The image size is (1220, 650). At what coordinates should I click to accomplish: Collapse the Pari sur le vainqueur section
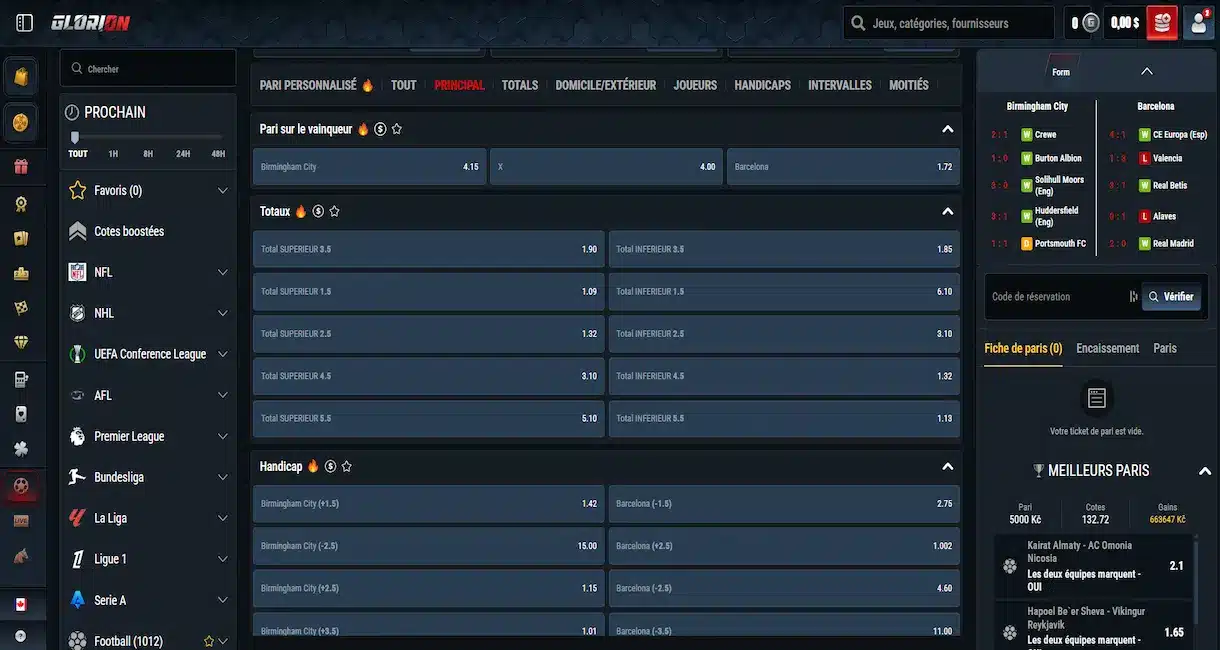(947, 129)
